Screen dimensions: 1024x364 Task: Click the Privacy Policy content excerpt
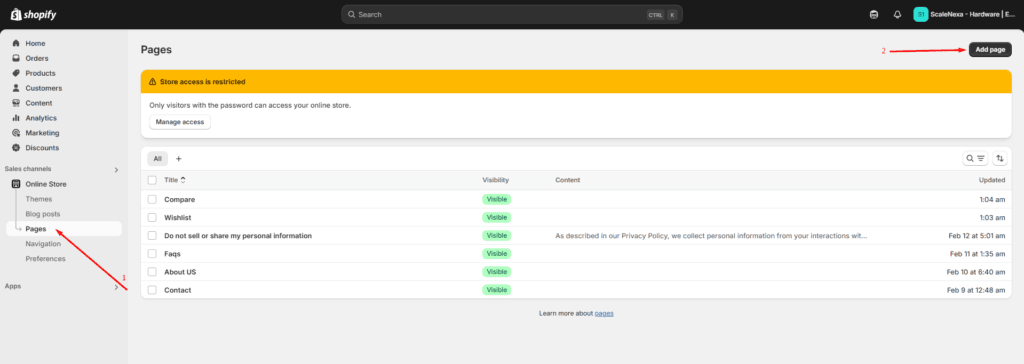click(x=711, y=235)
